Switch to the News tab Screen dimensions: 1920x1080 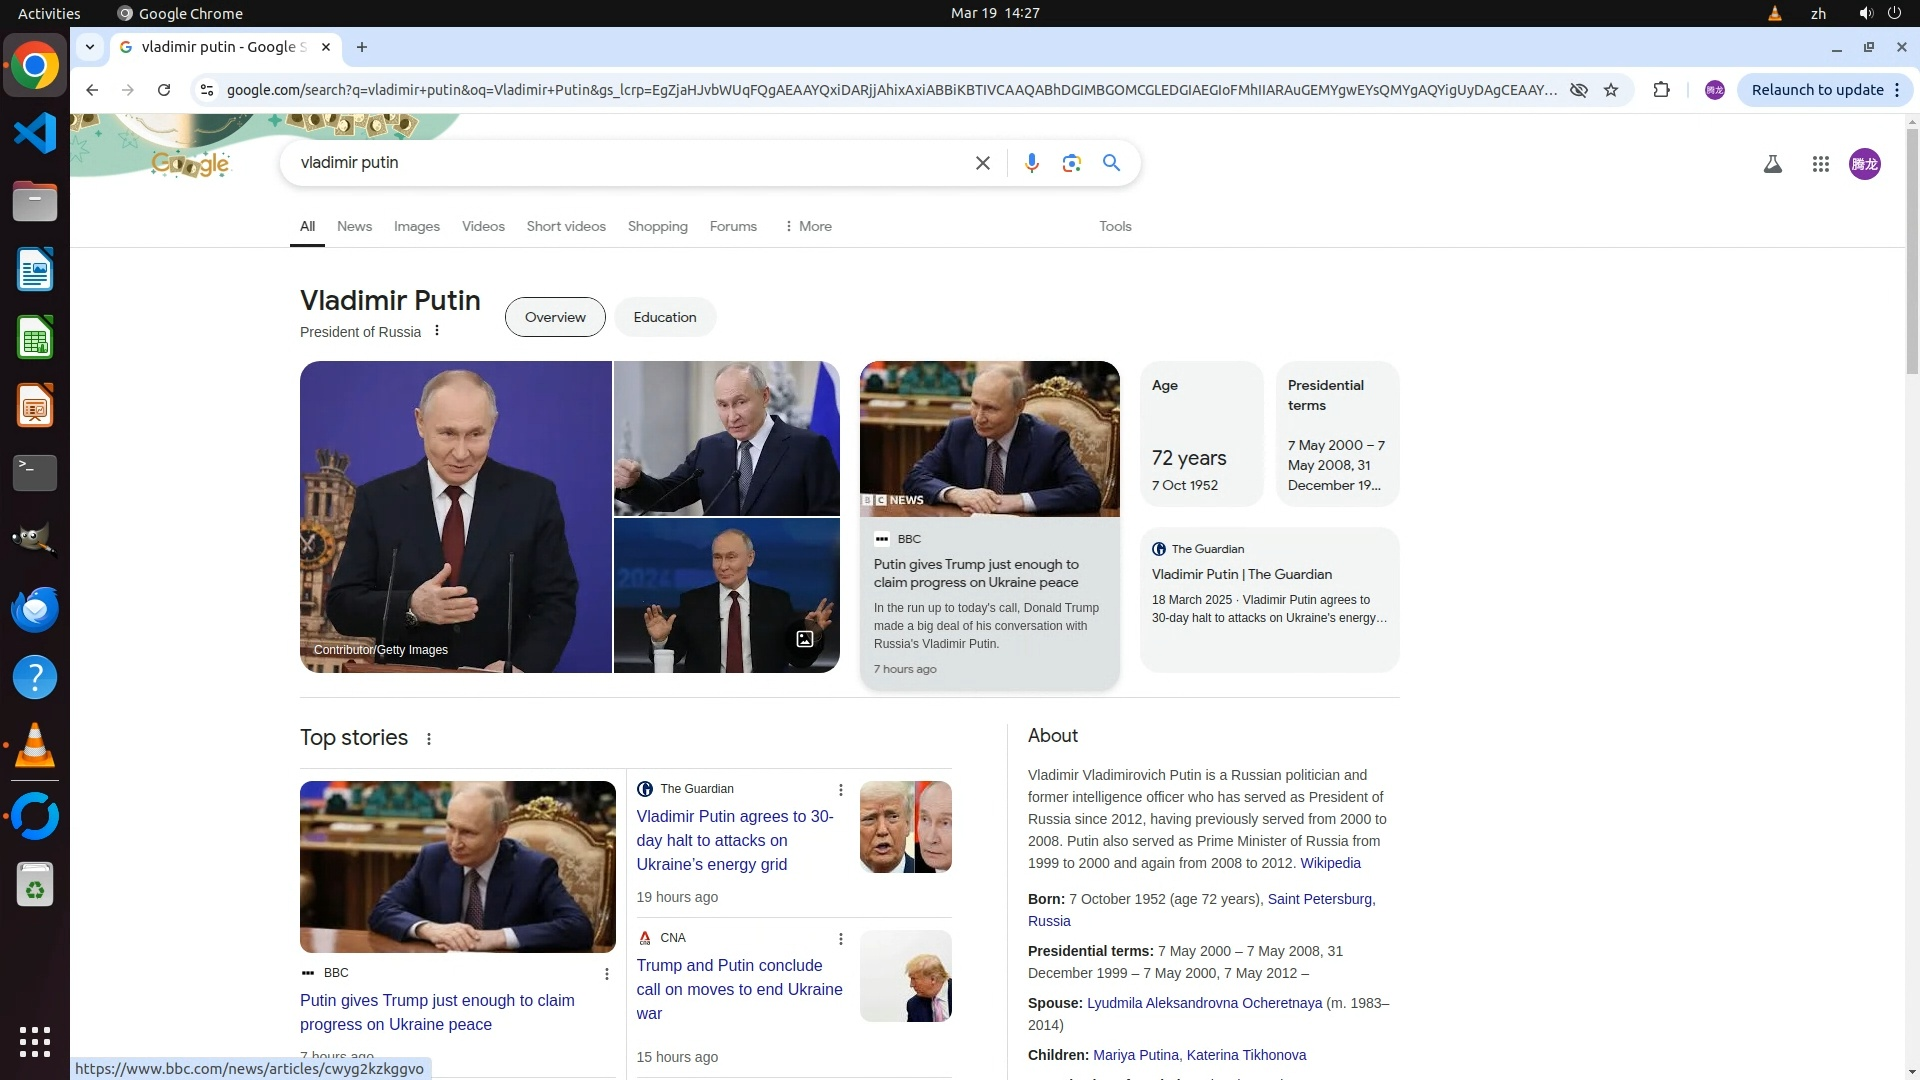354,226
